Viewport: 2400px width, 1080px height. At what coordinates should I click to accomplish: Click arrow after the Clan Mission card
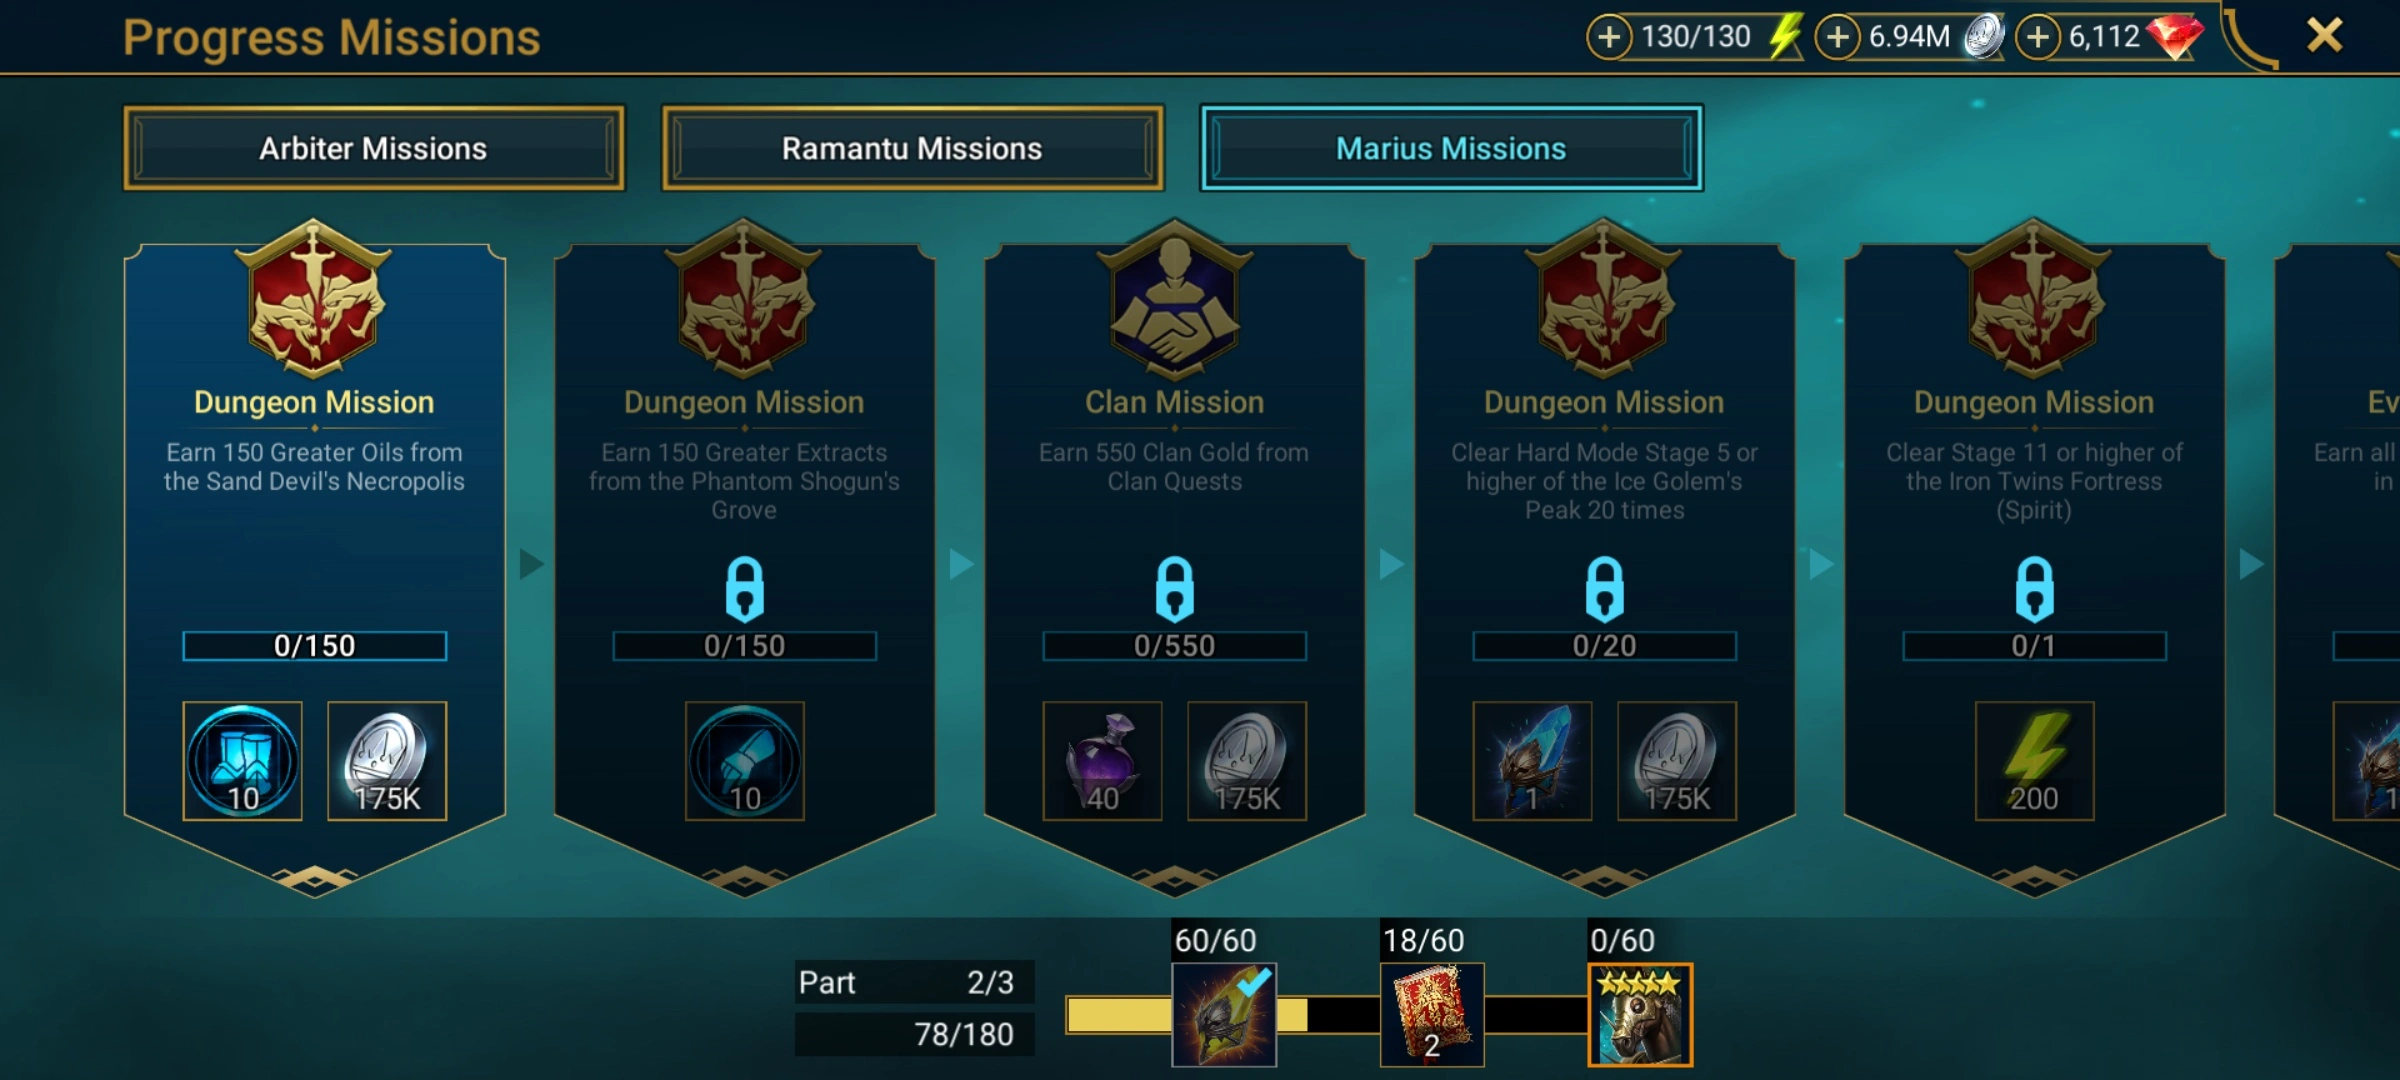tap(1391, 564)
